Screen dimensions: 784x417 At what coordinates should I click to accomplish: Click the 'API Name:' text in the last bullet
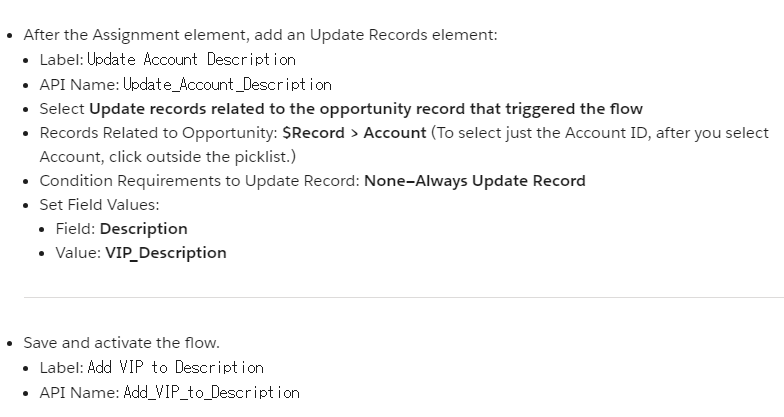[79, 392]
